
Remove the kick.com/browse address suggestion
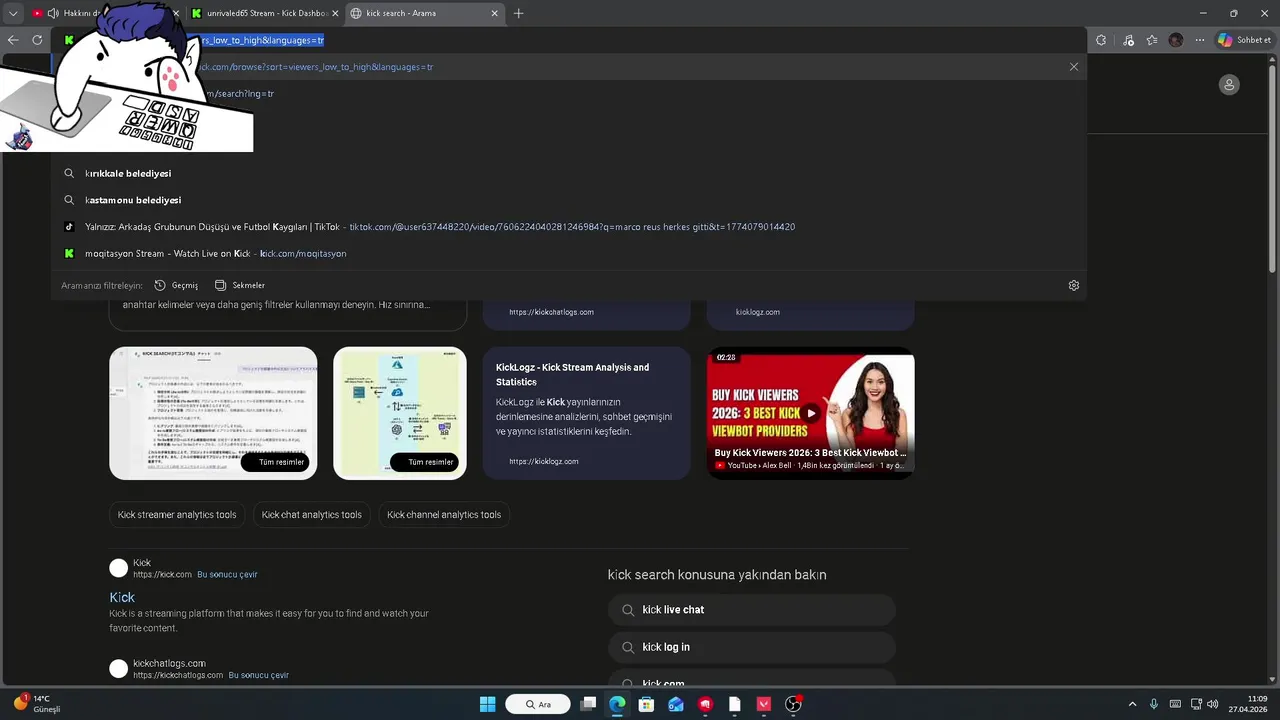click(x=1074, y=67)
